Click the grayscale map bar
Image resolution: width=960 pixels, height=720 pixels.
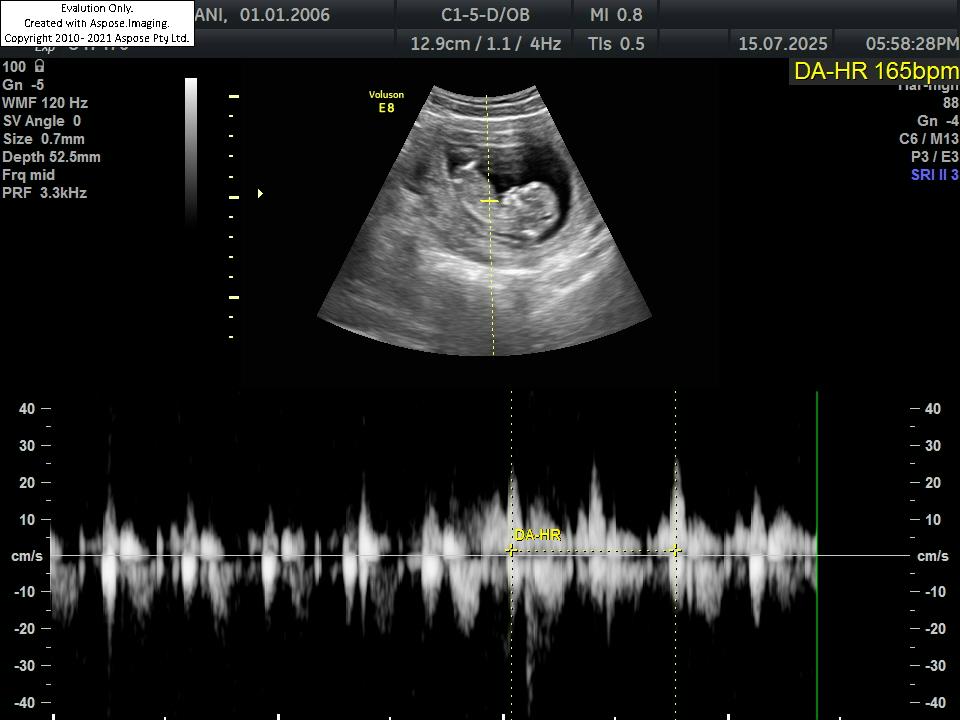[x=190, y=148]
